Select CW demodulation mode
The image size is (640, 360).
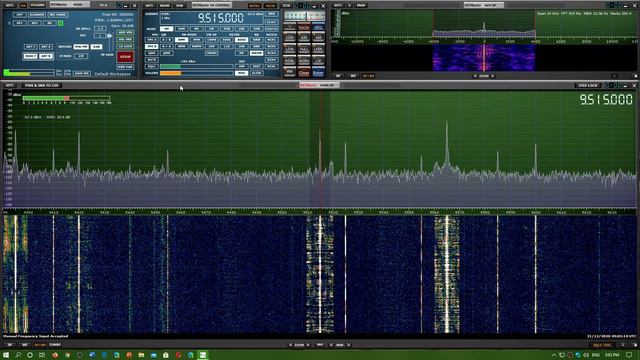[212, 29]
